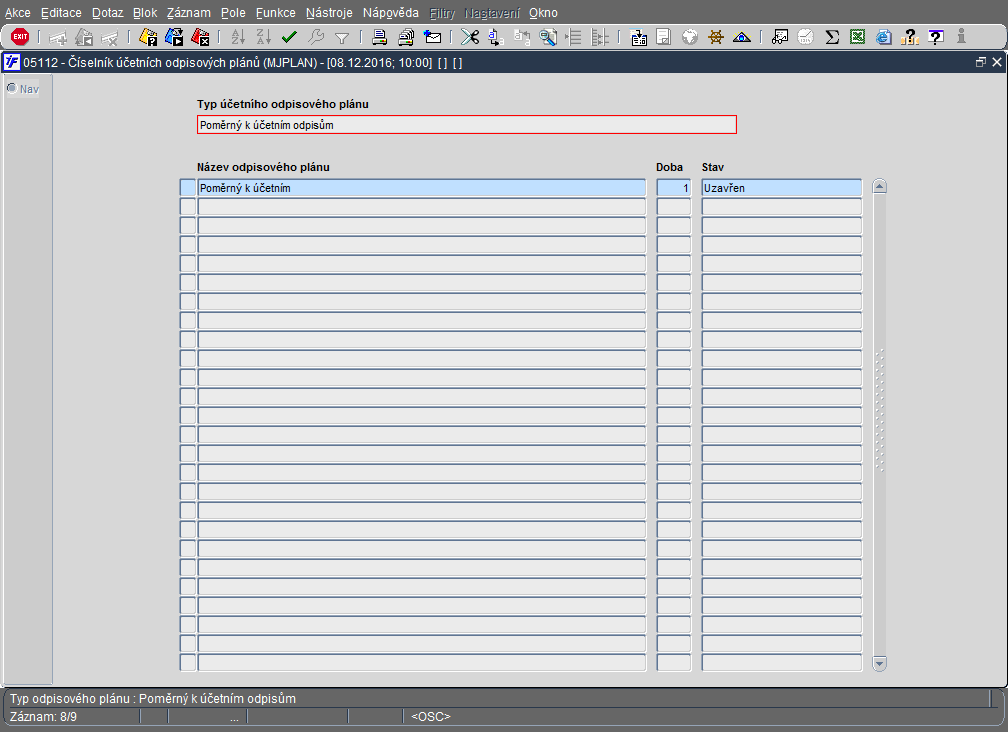Click the scissors cut icon
Image resolution: width=1008 pixels, height=732 pixels.
pos(469,37)
